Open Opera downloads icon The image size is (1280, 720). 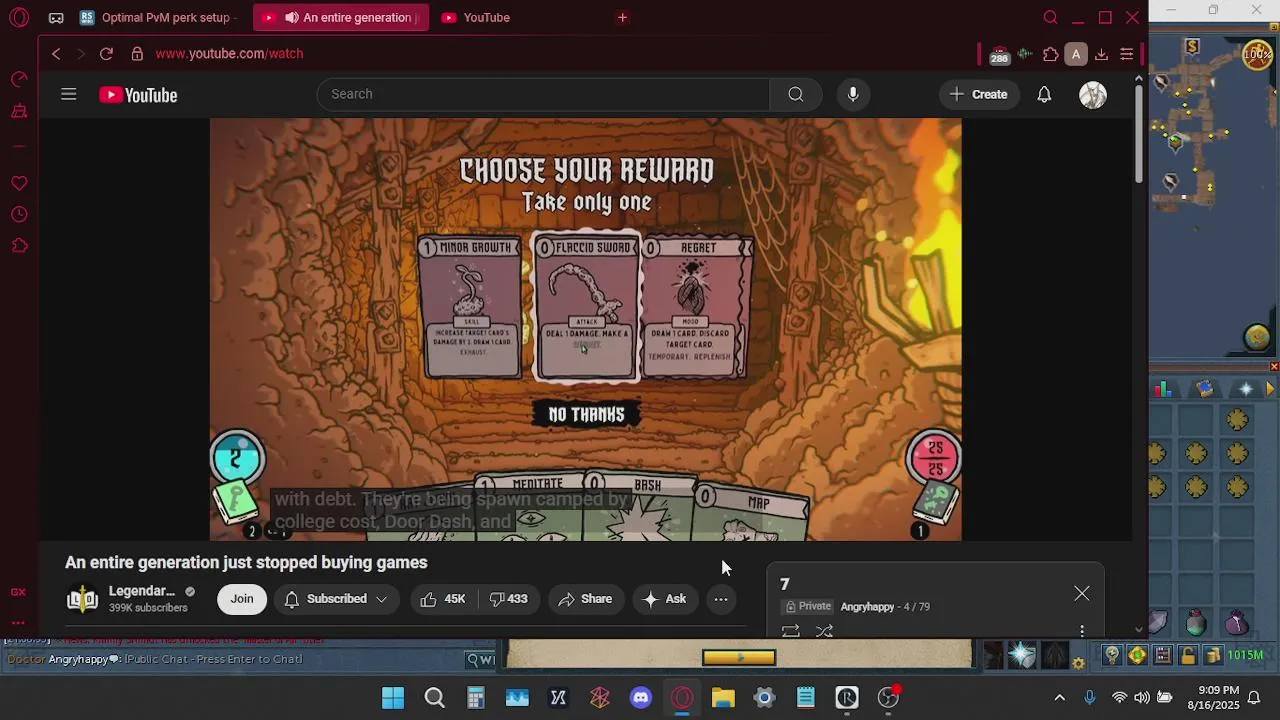tap(1101, 54)
